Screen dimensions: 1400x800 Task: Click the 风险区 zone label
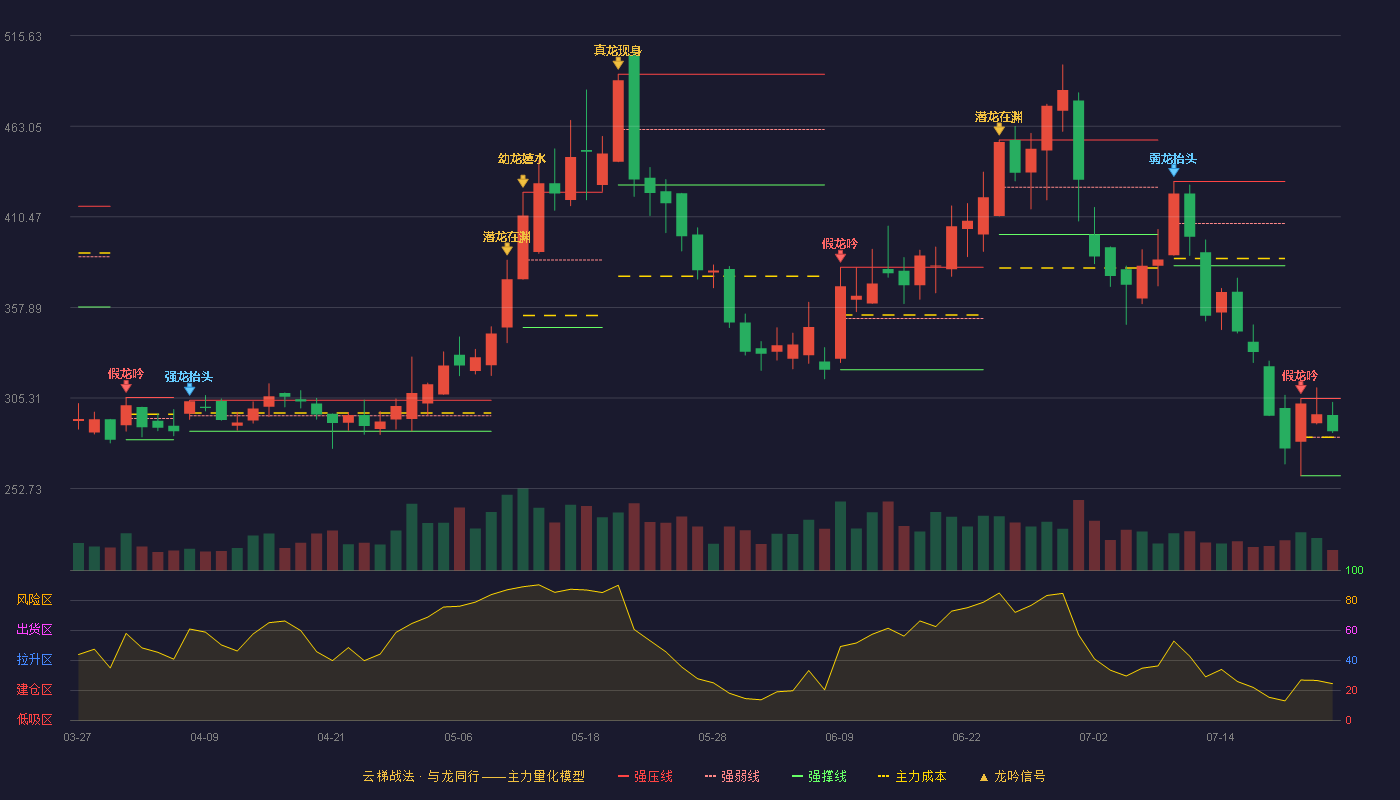pyautogui.click(x=34, y=600)
